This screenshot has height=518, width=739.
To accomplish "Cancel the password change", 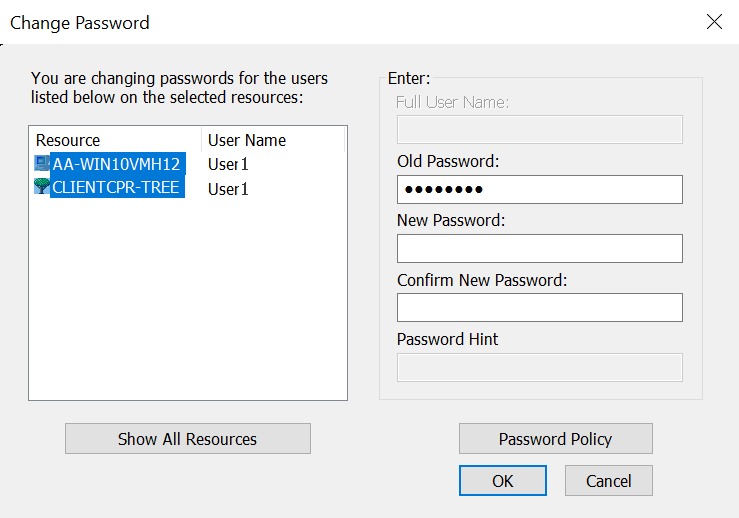I will [608, 481].
